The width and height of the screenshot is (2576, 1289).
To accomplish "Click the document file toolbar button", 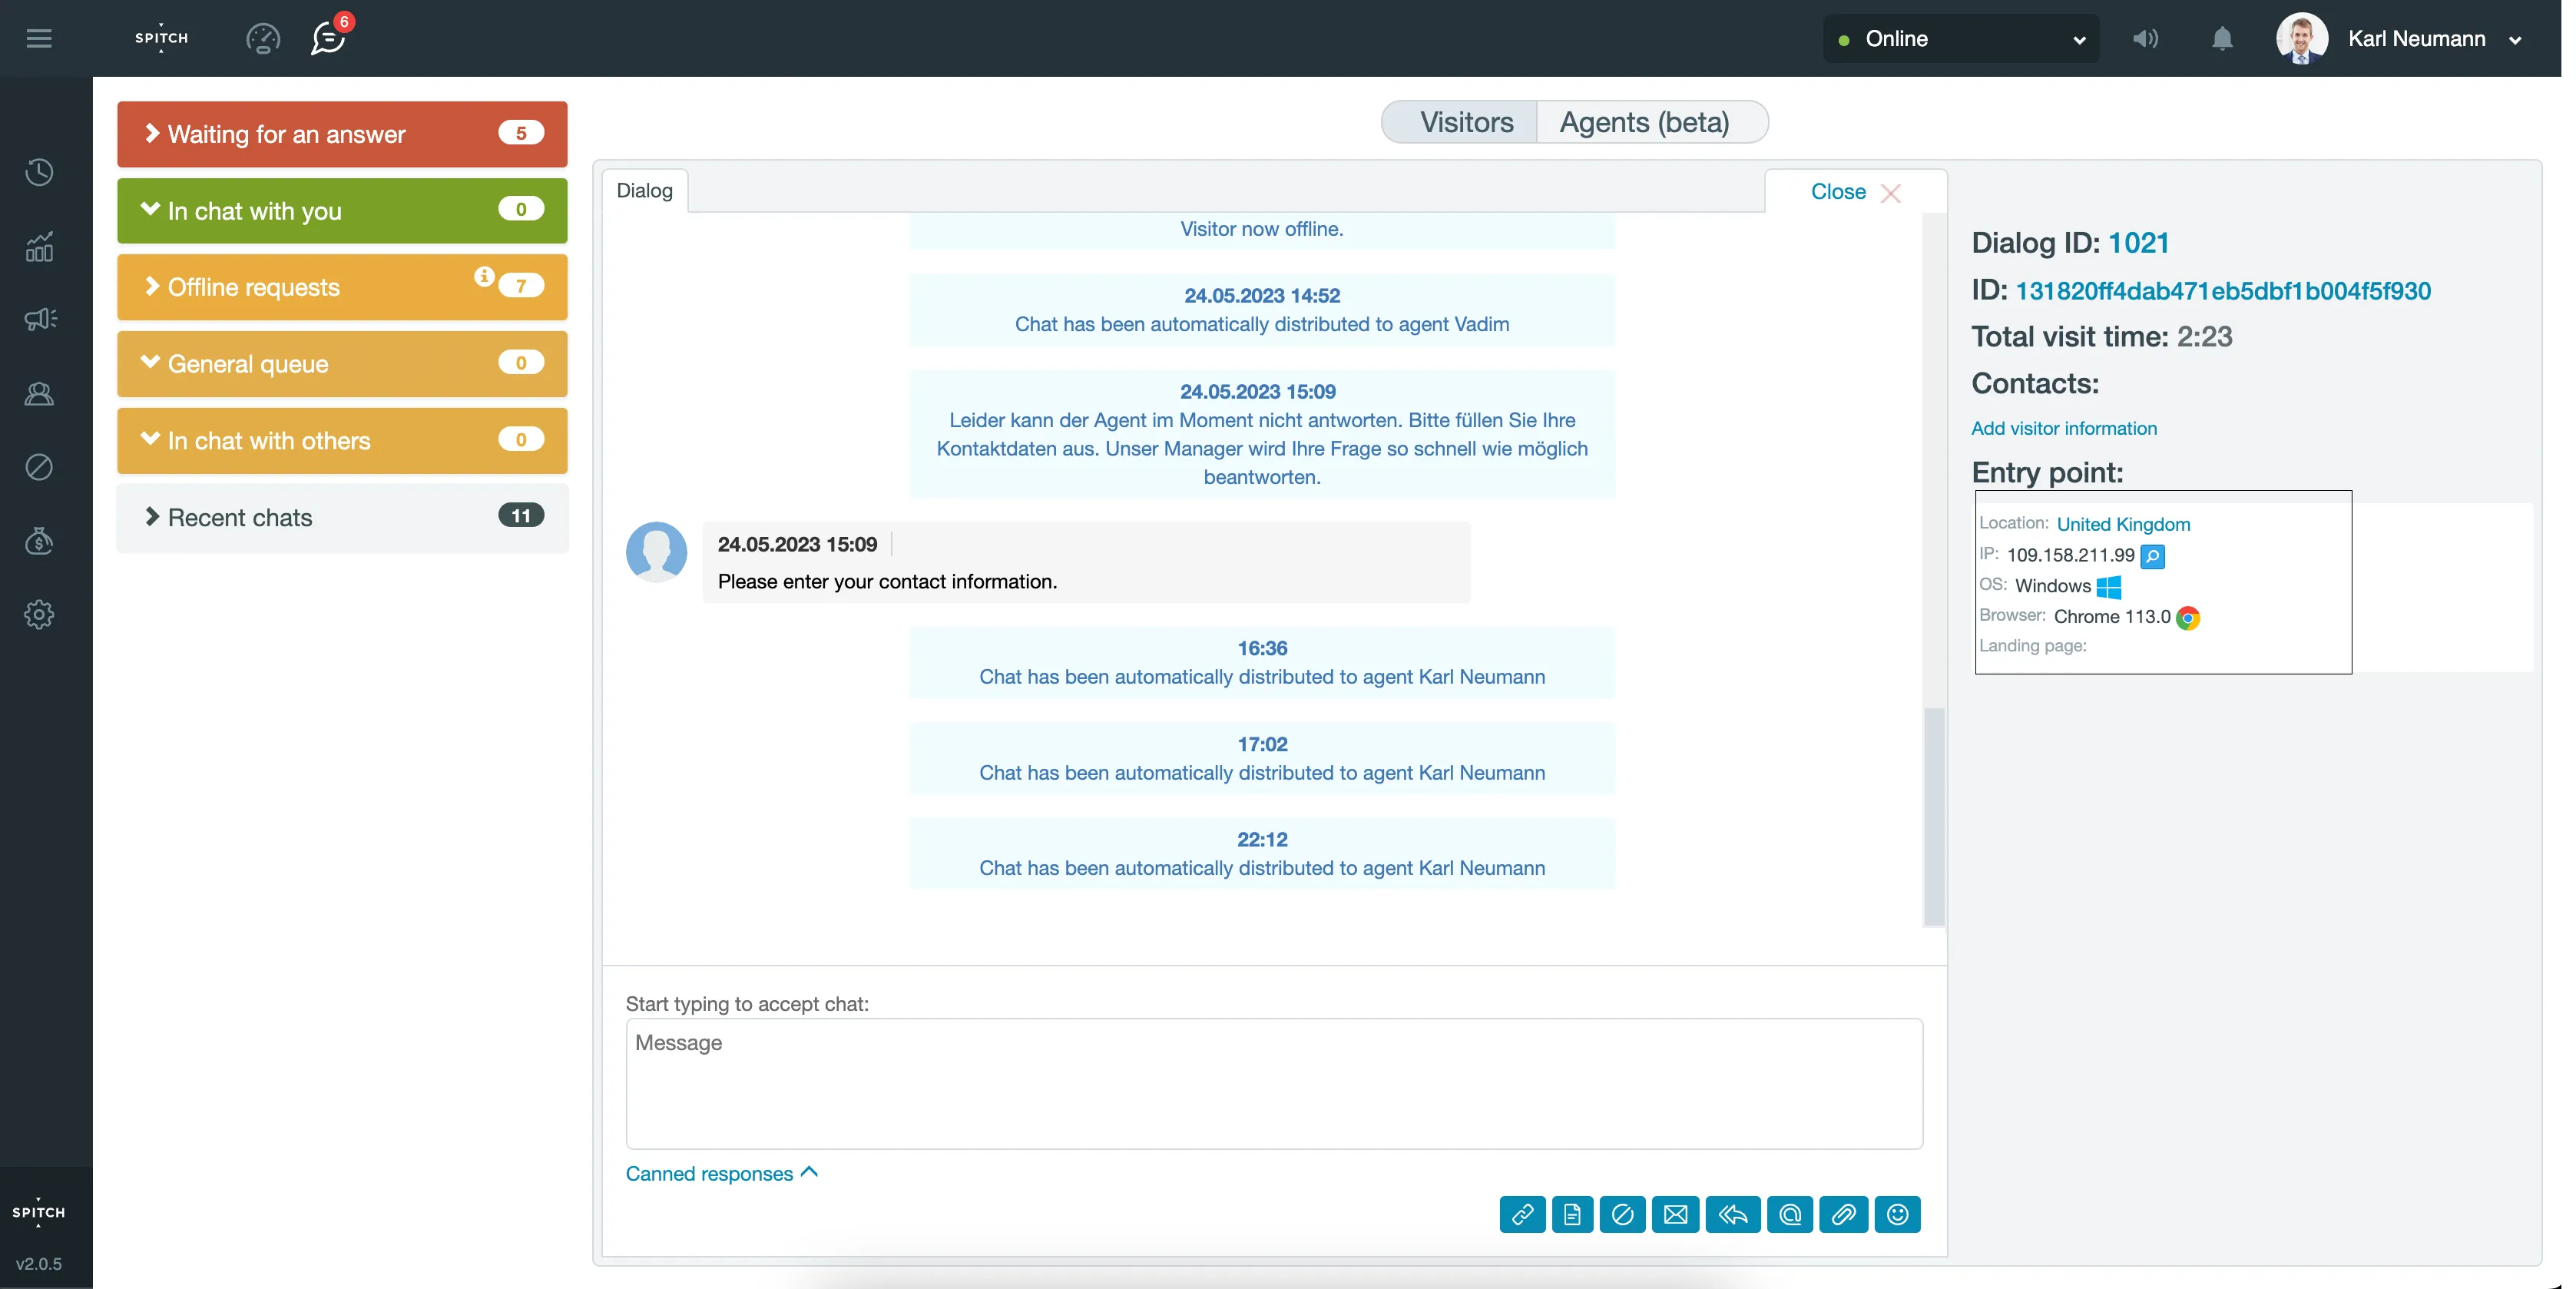I will [1572, 1214].
